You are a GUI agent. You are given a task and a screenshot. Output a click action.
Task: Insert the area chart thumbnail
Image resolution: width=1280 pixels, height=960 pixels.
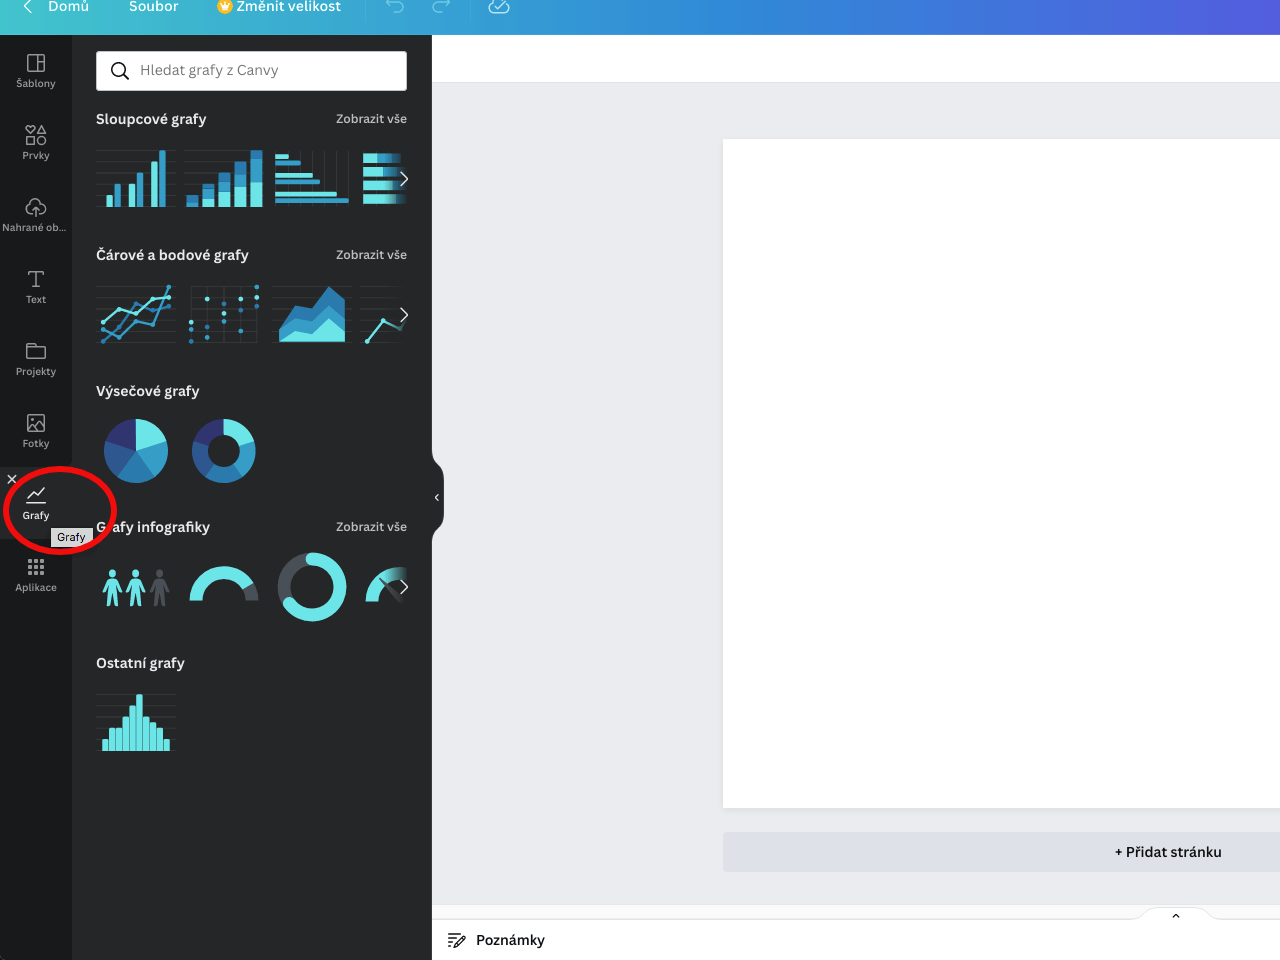(312, 315)
